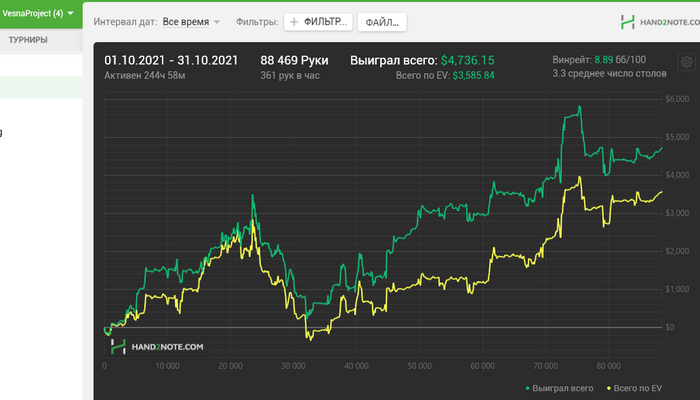Click the 'Фильтры:' label
The image size is (700, 400).
257,22
